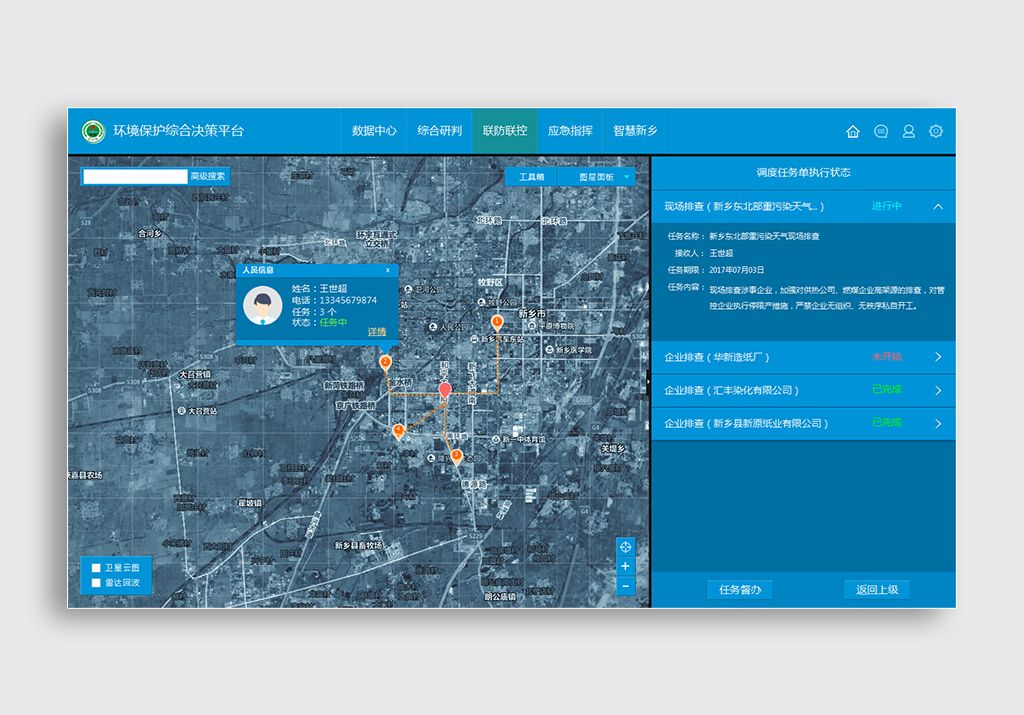
Task: Click the phone number 13345679874
Action: tap(348, 300)
